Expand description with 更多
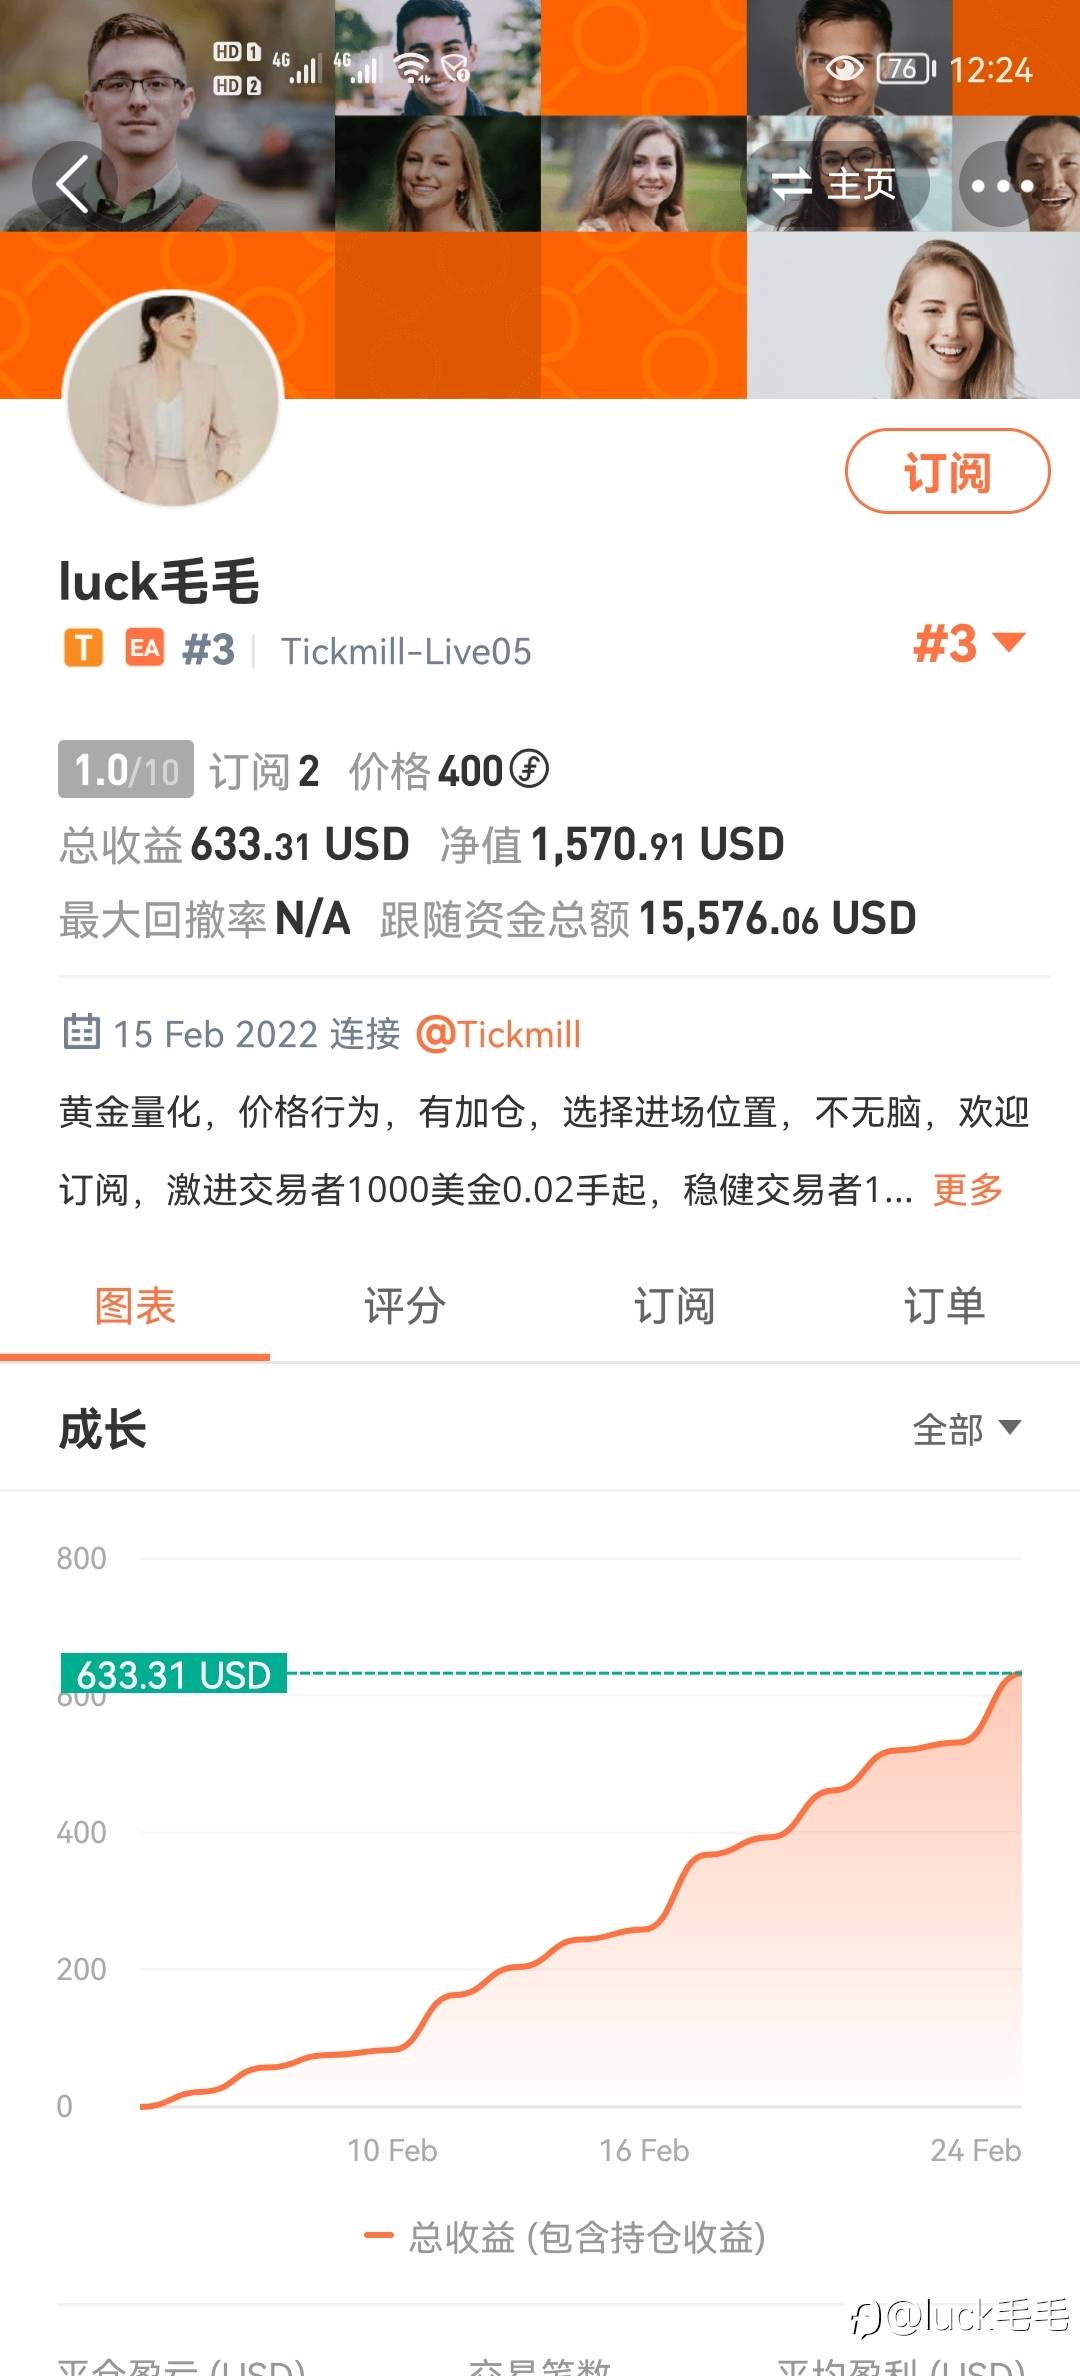Image resolution: width=1080 pixels, height=2376 pixels. pos(968,1189)
